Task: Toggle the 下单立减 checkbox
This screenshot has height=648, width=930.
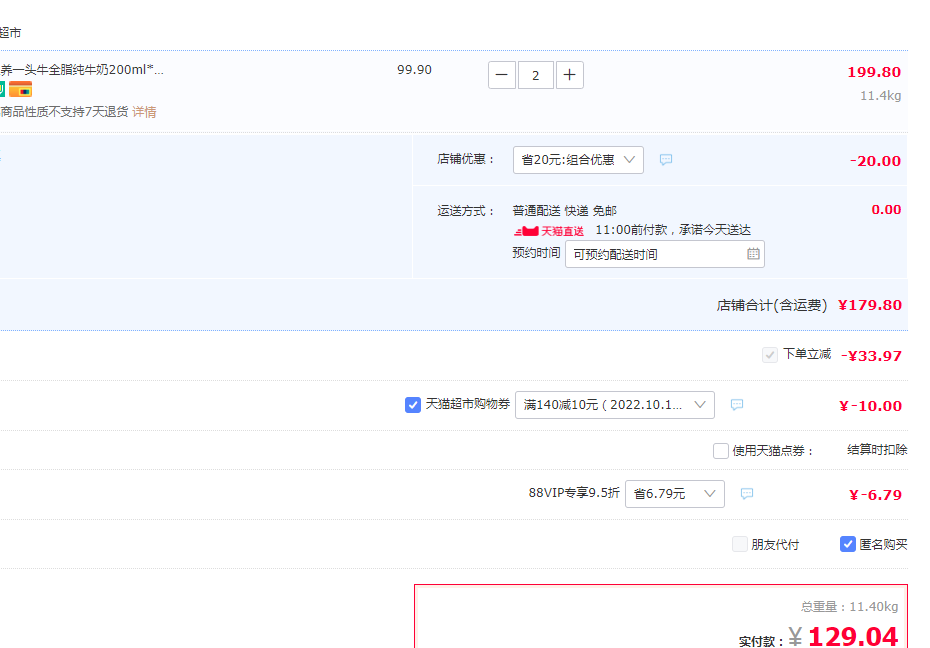Action: point(770,355)
